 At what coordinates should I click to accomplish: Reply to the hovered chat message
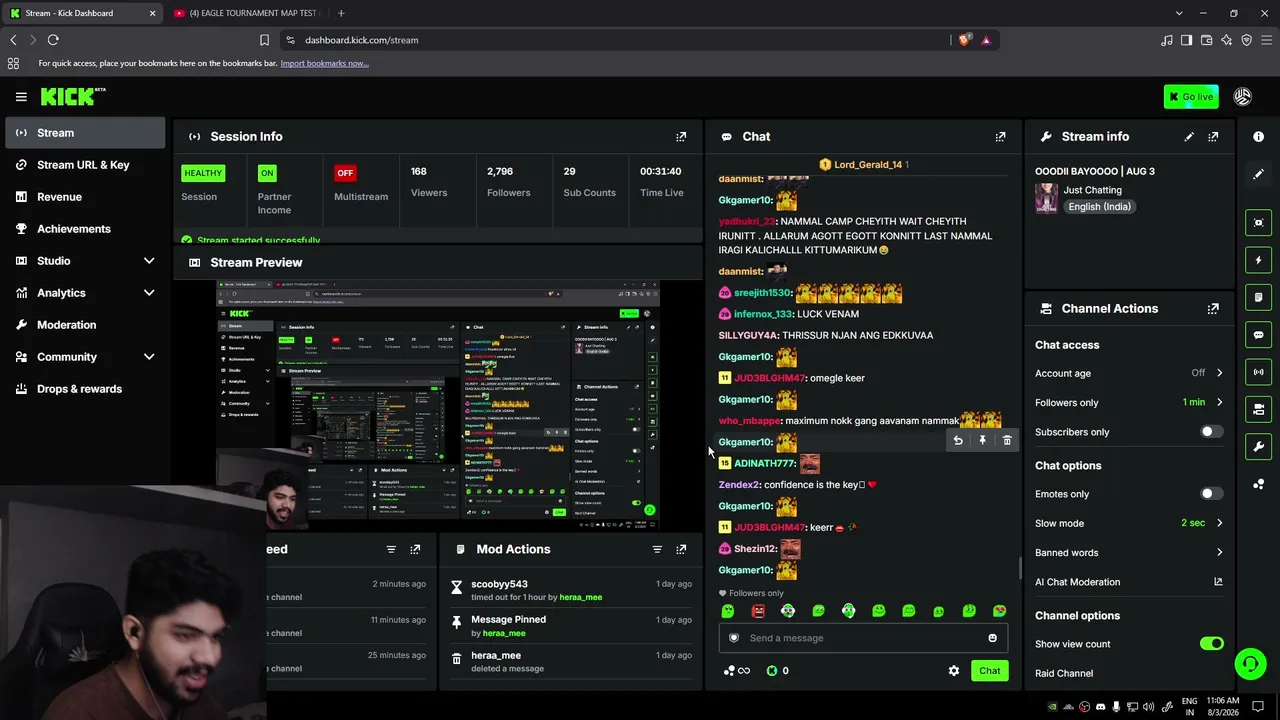tap(958, 441)
